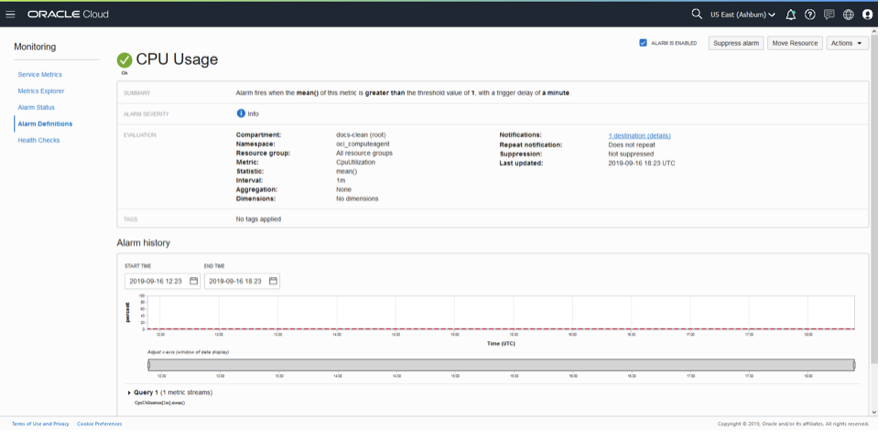880x432 pixels.
Task: Open the support chat icon
Action: (x=829, y=15)
